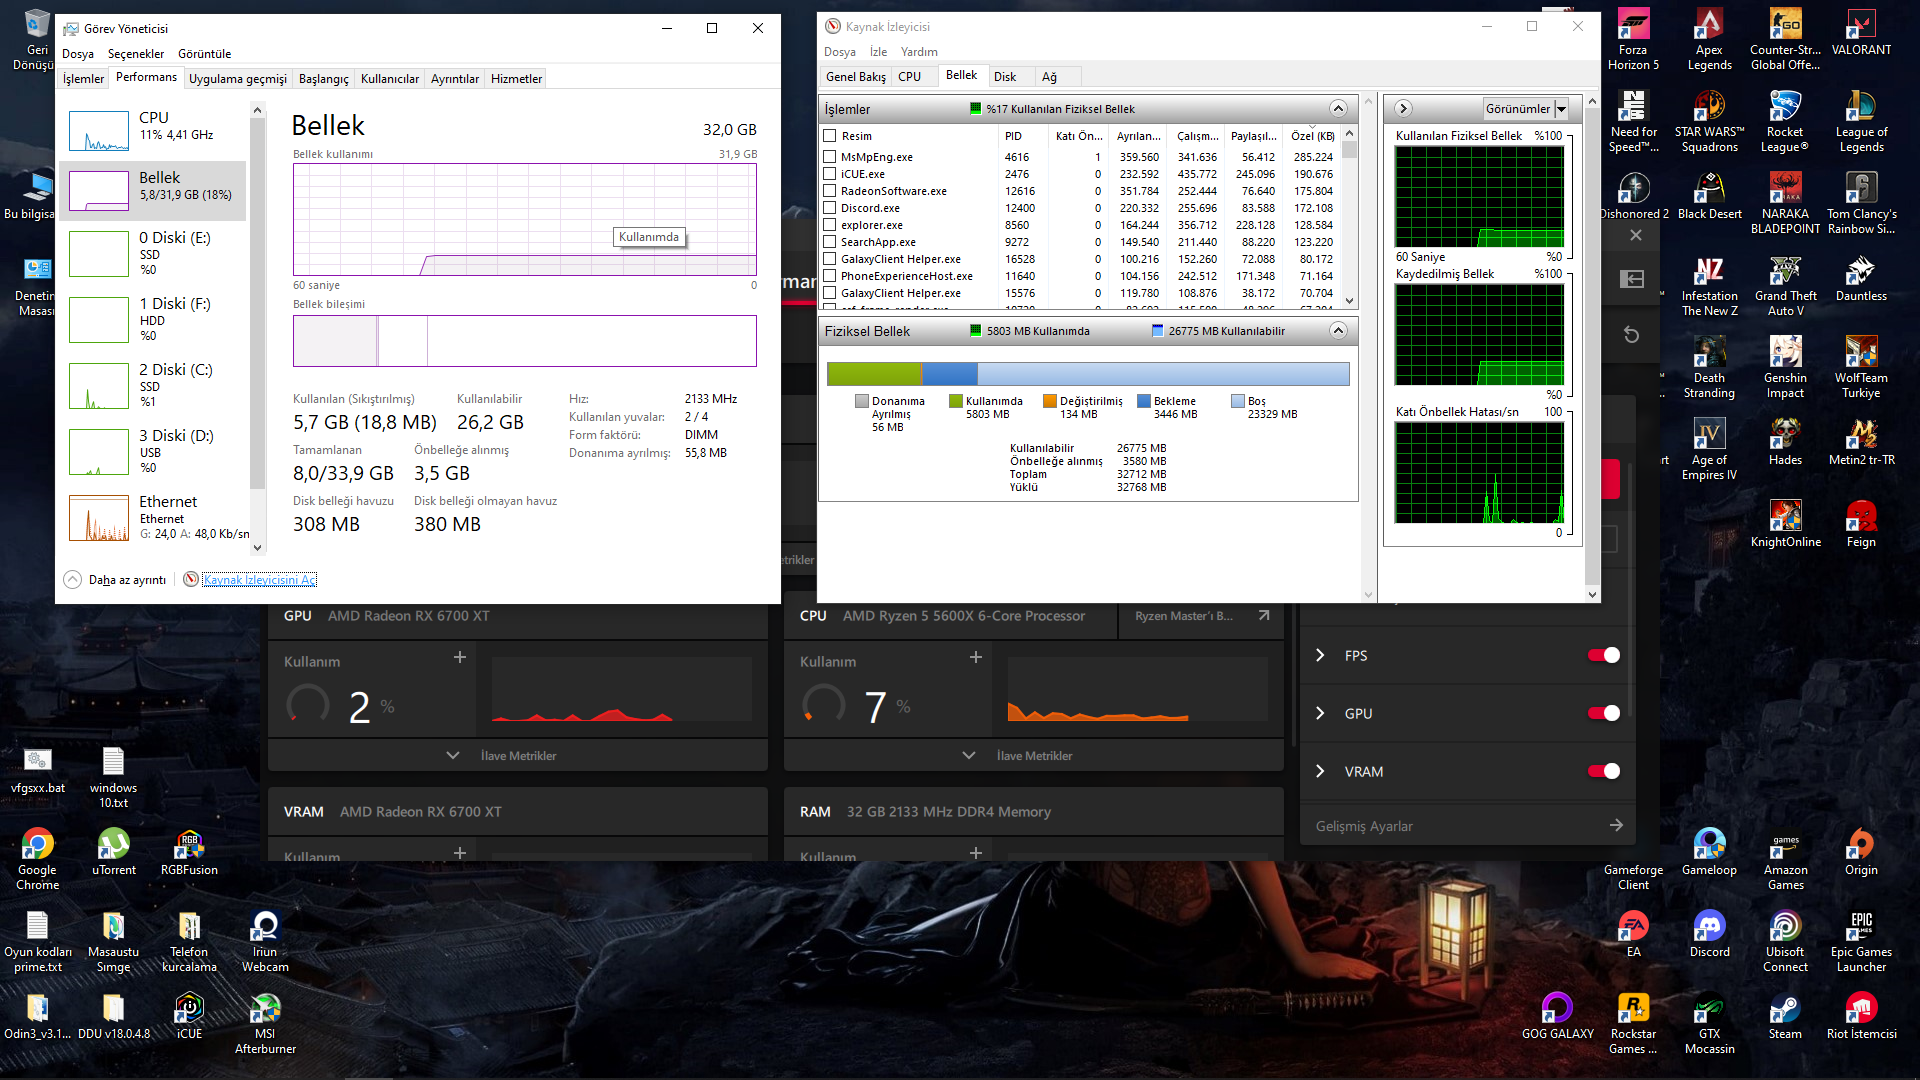Open Origin desktop icon
This screenshot has width=1920, height=1080.
1861,853
